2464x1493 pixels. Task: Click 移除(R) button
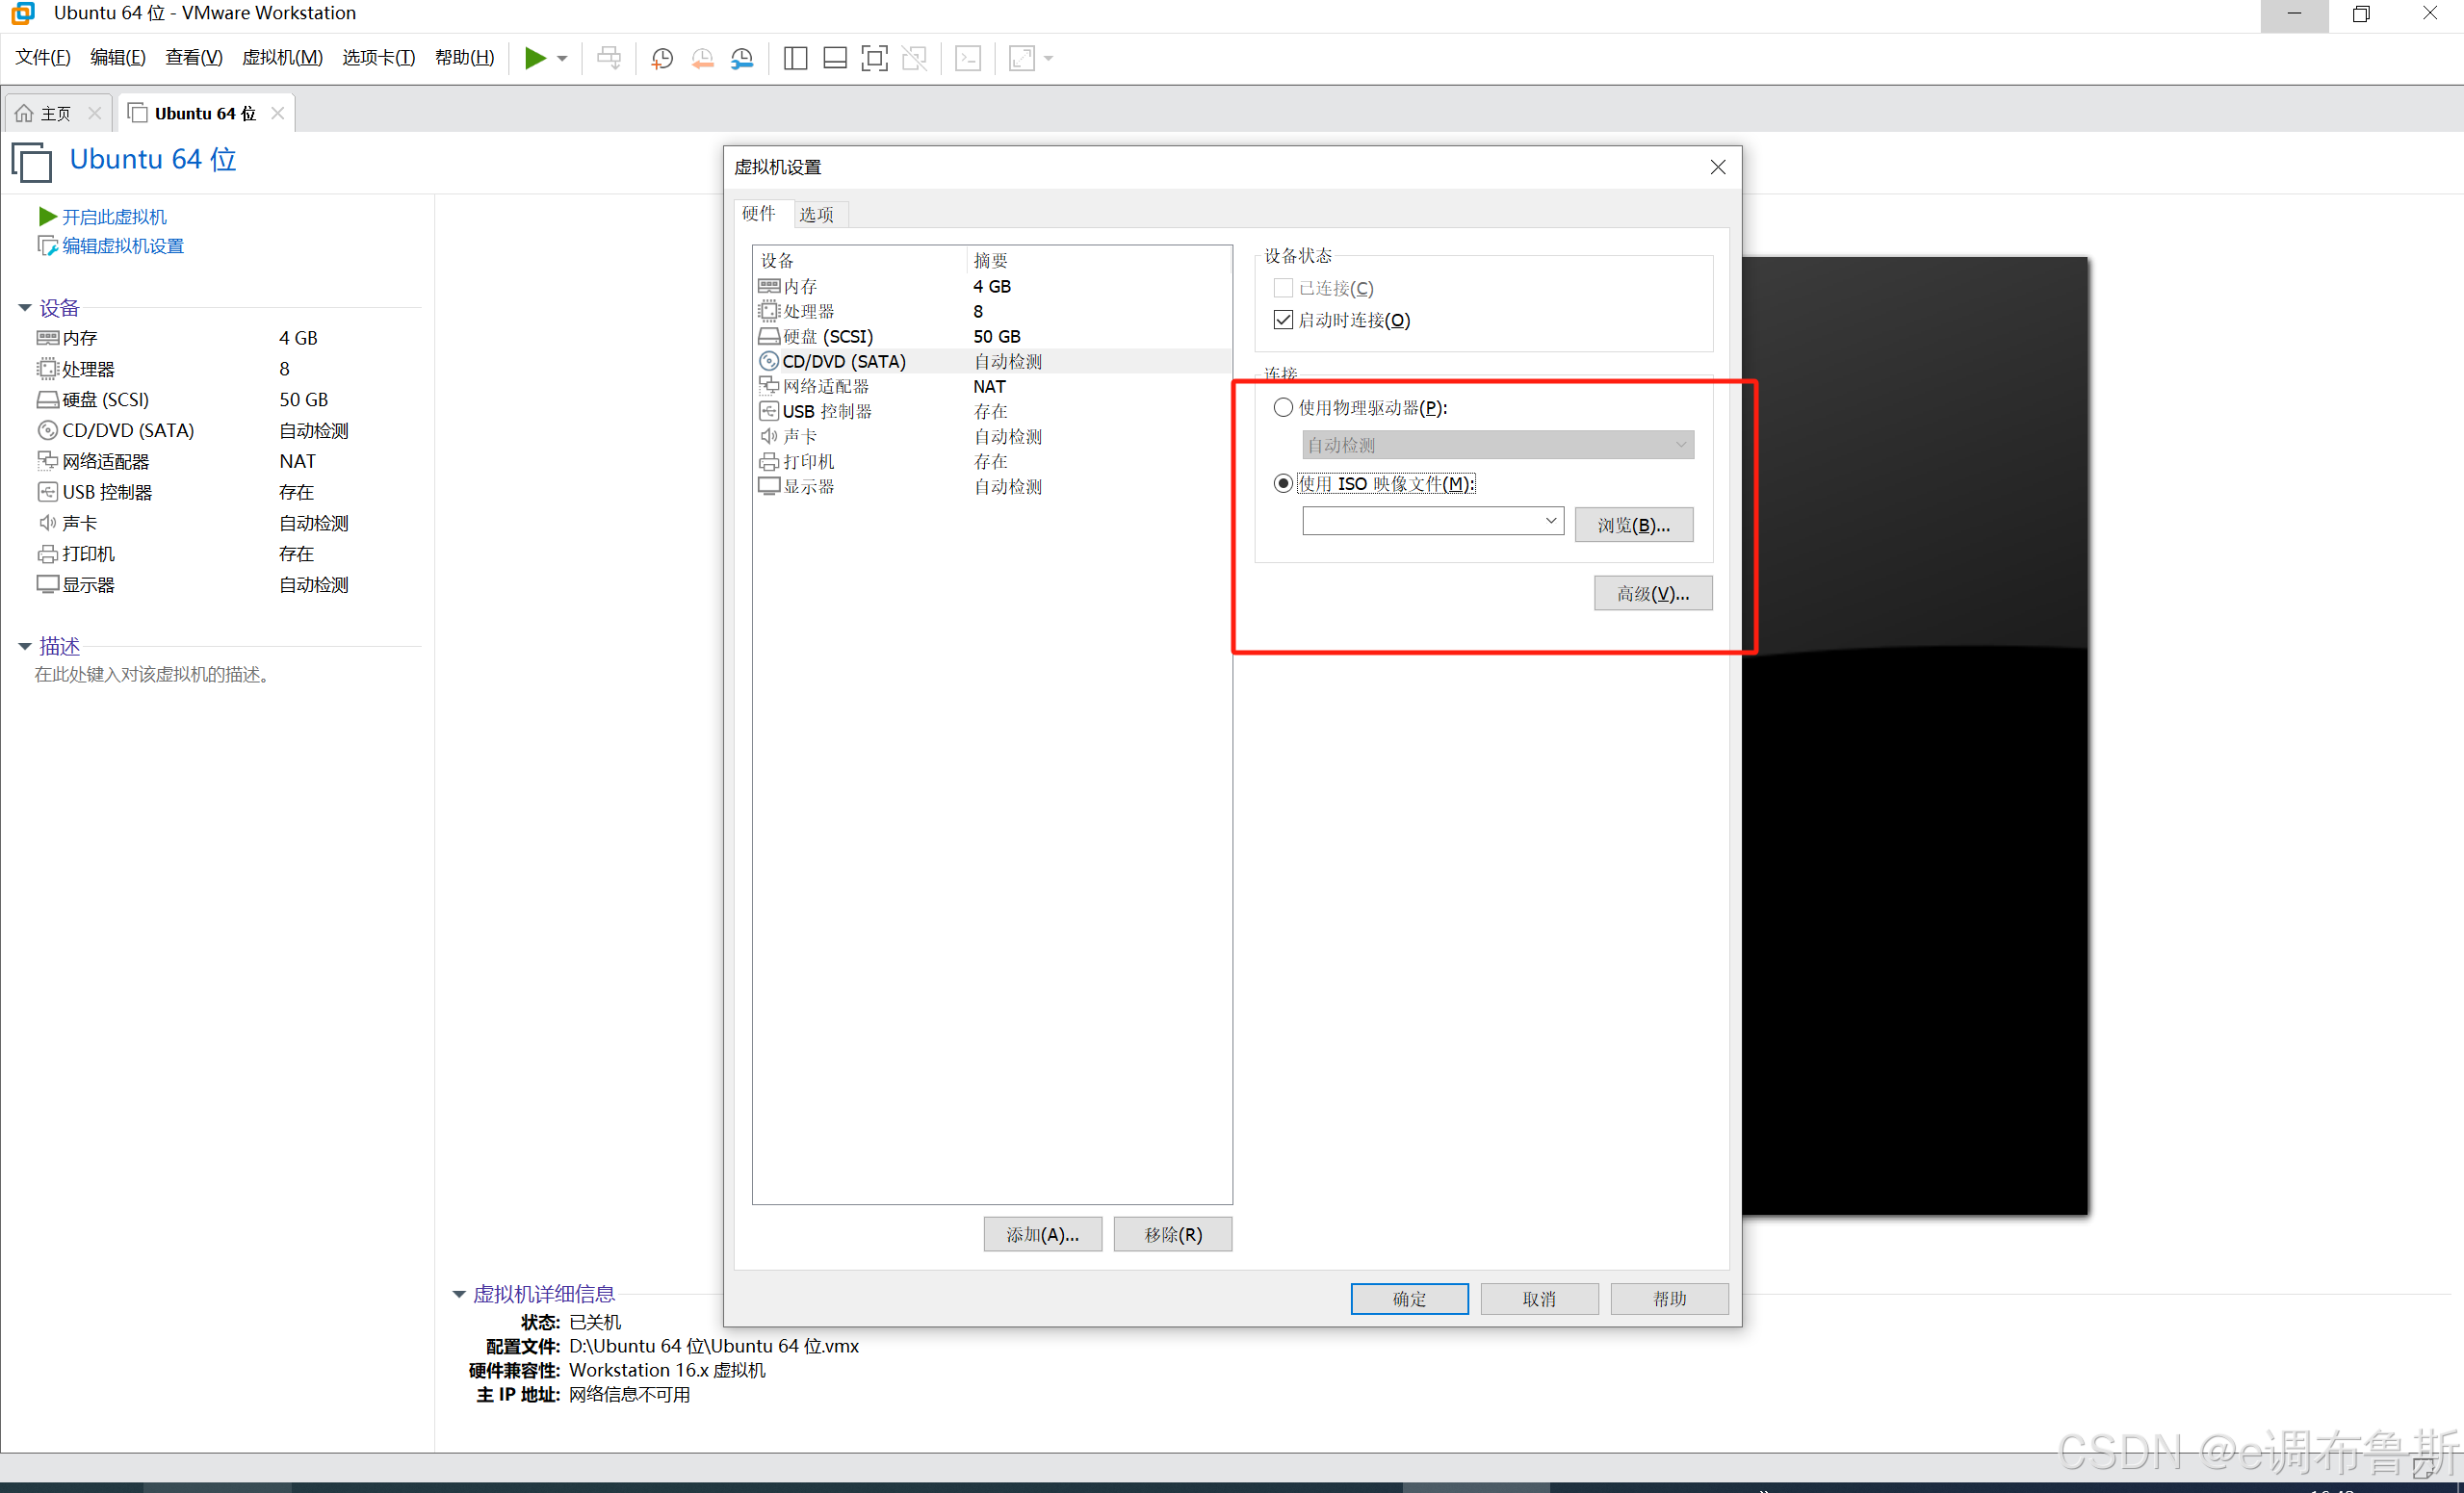pyautogui.click(x=1172, y=1234)
